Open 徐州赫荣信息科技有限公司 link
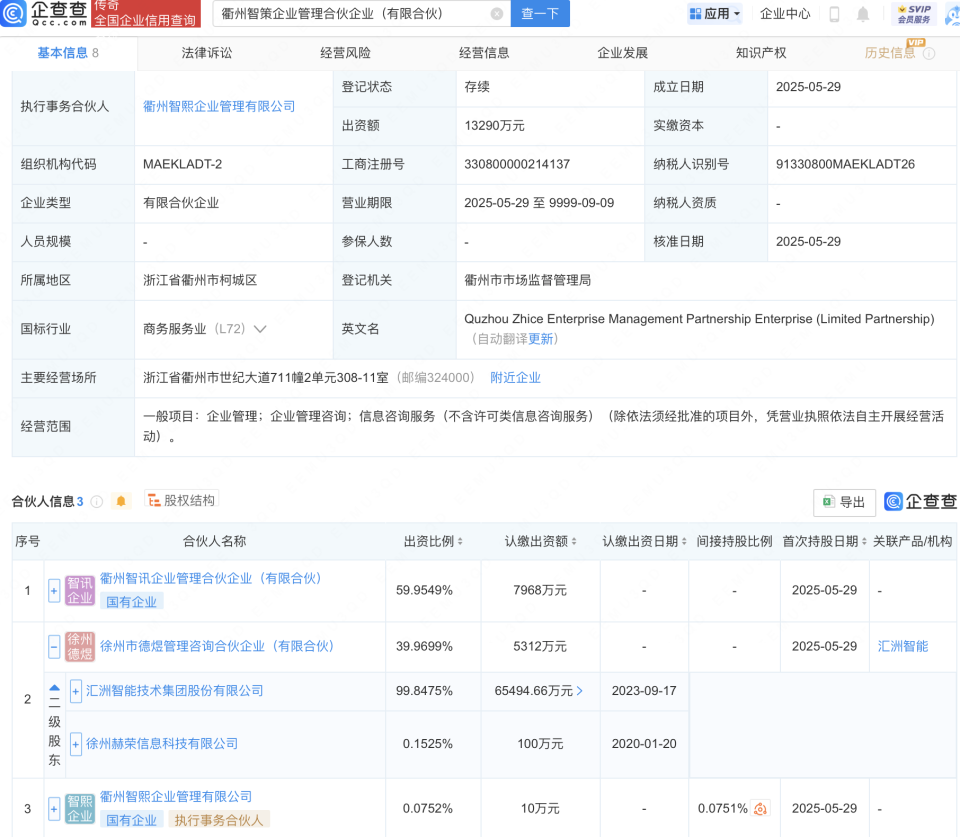 tap(162, 744)
